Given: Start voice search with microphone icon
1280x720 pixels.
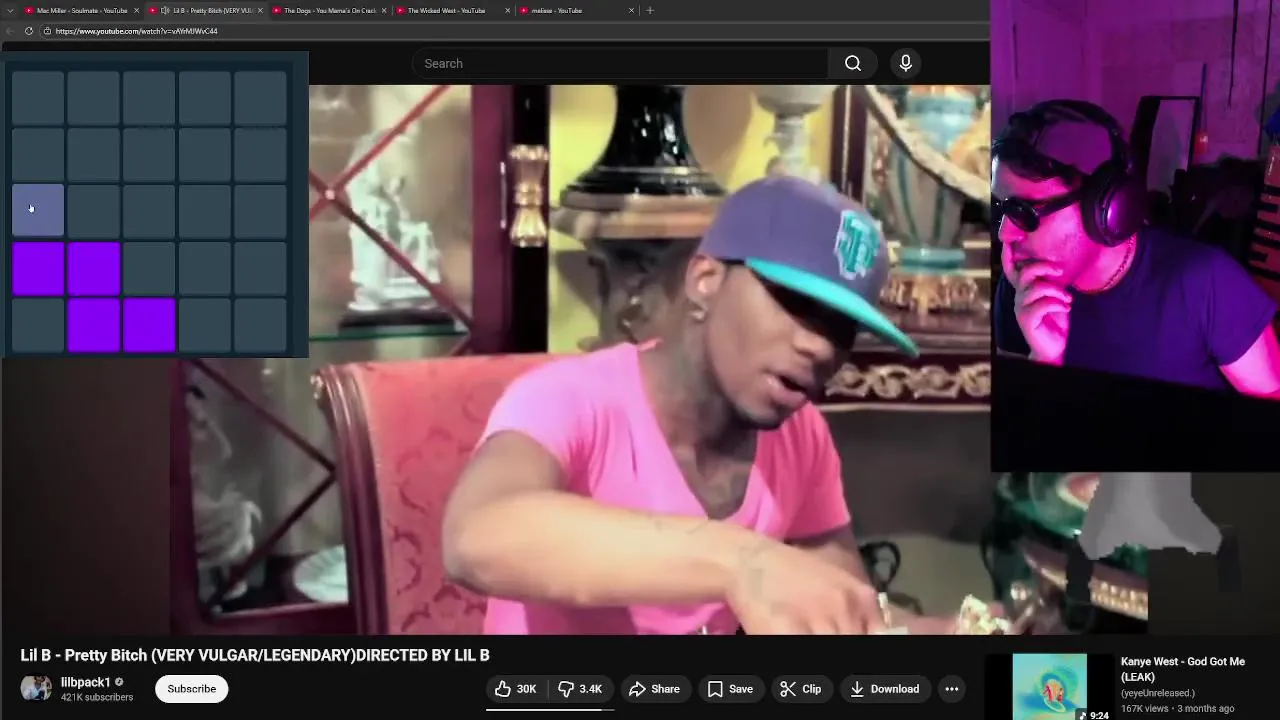Looking at the screenshot, I should tap(906, 63).
